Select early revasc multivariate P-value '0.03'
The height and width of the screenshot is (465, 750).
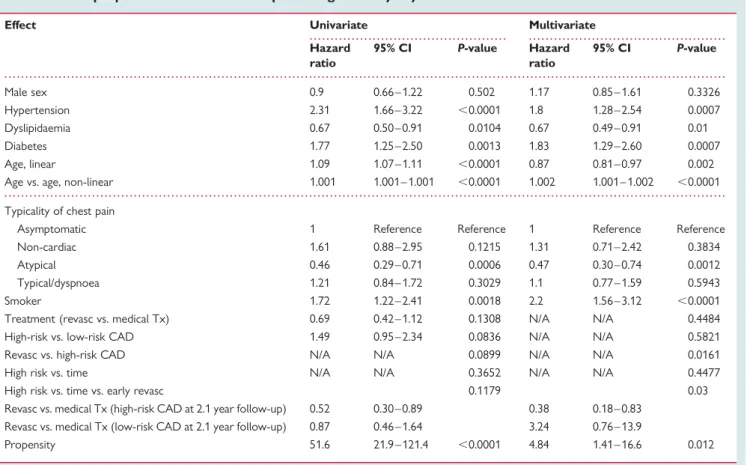coord(698,391)
